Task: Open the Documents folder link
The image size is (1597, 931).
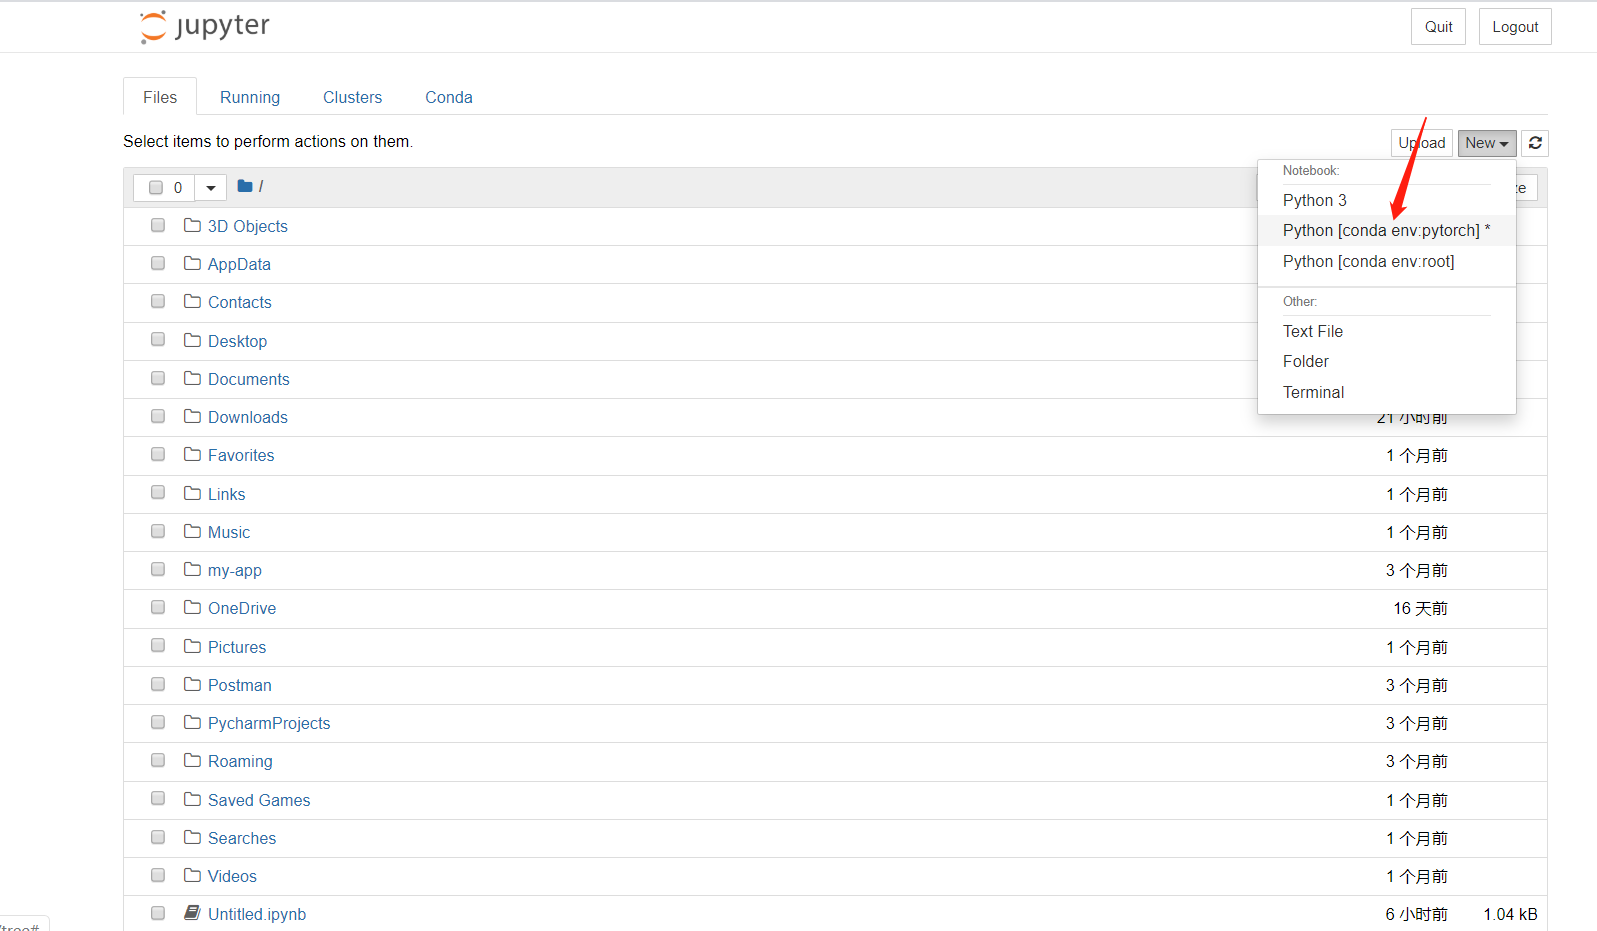Action: [248, 379]
